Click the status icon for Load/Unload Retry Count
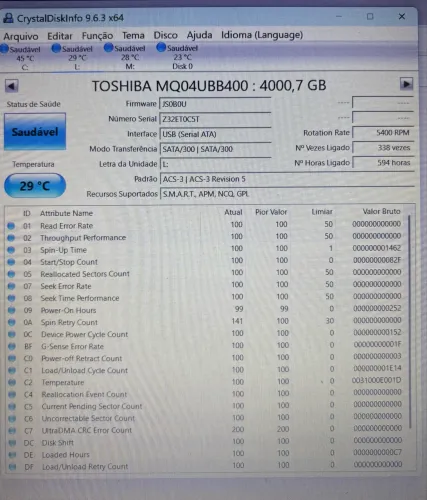Viewport: 427px width, 500px height. [13, 467]
